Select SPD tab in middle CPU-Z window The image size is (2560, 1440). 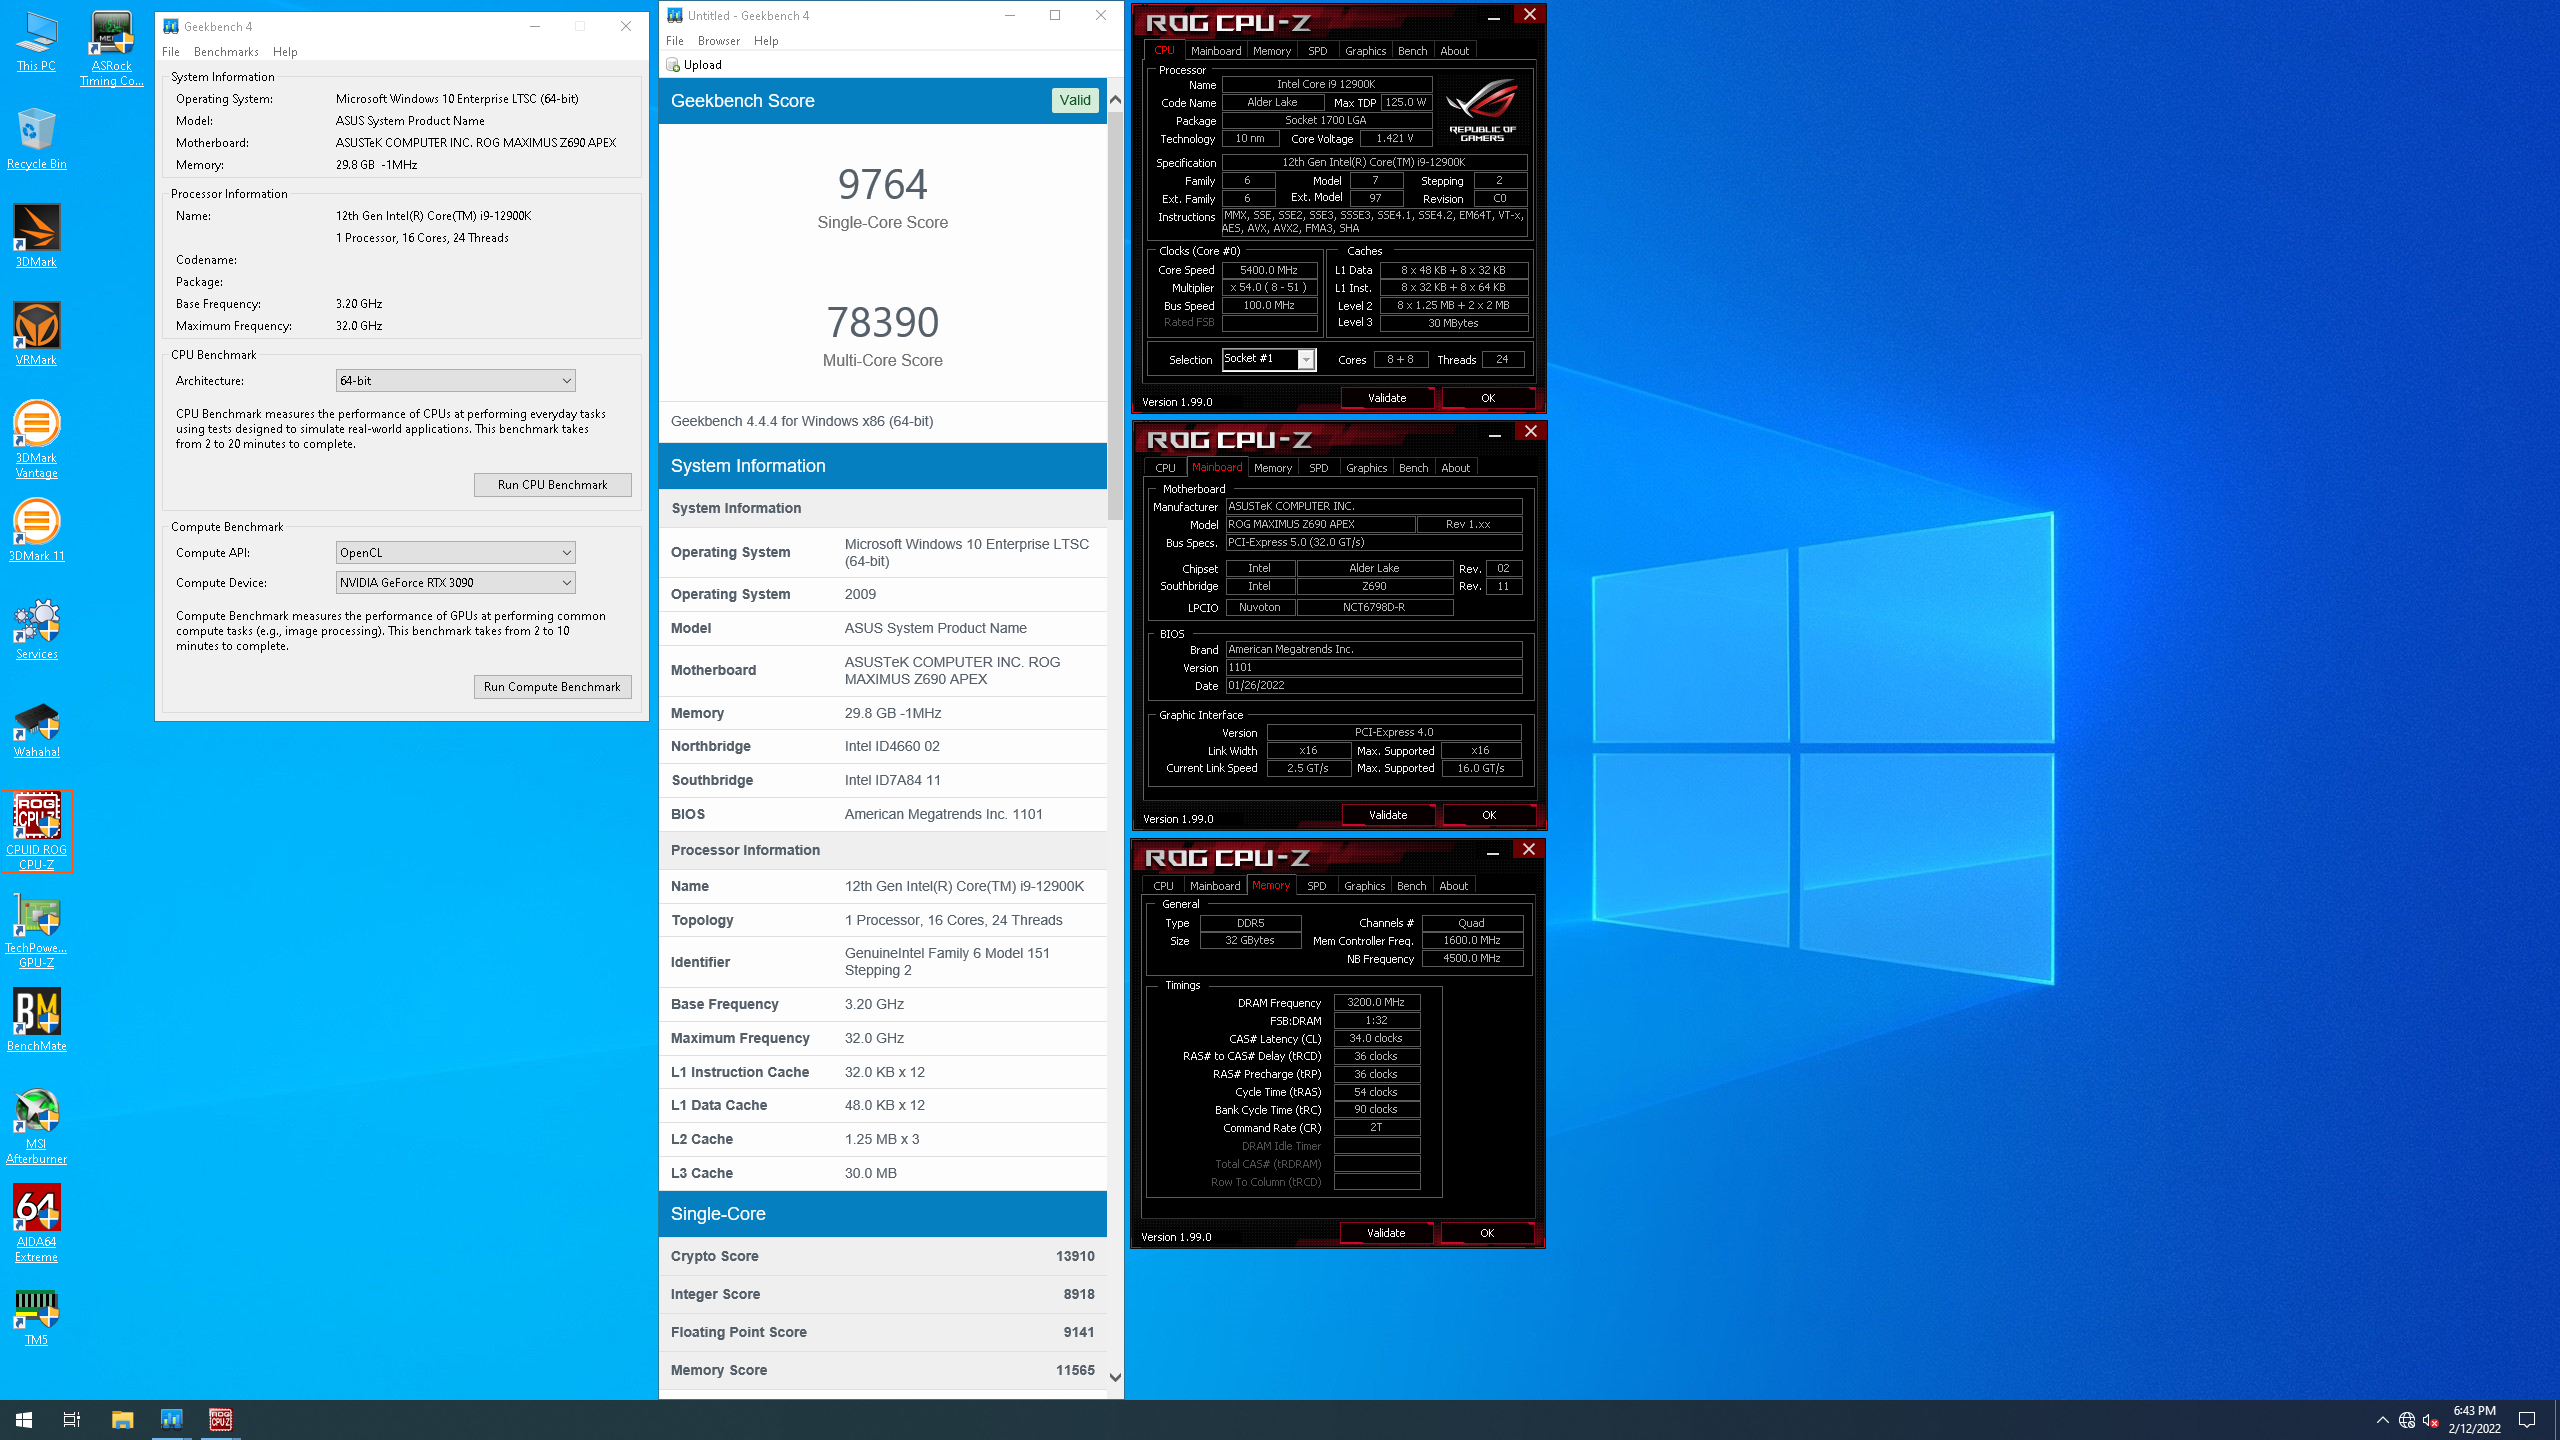(x=1319, y=468)
